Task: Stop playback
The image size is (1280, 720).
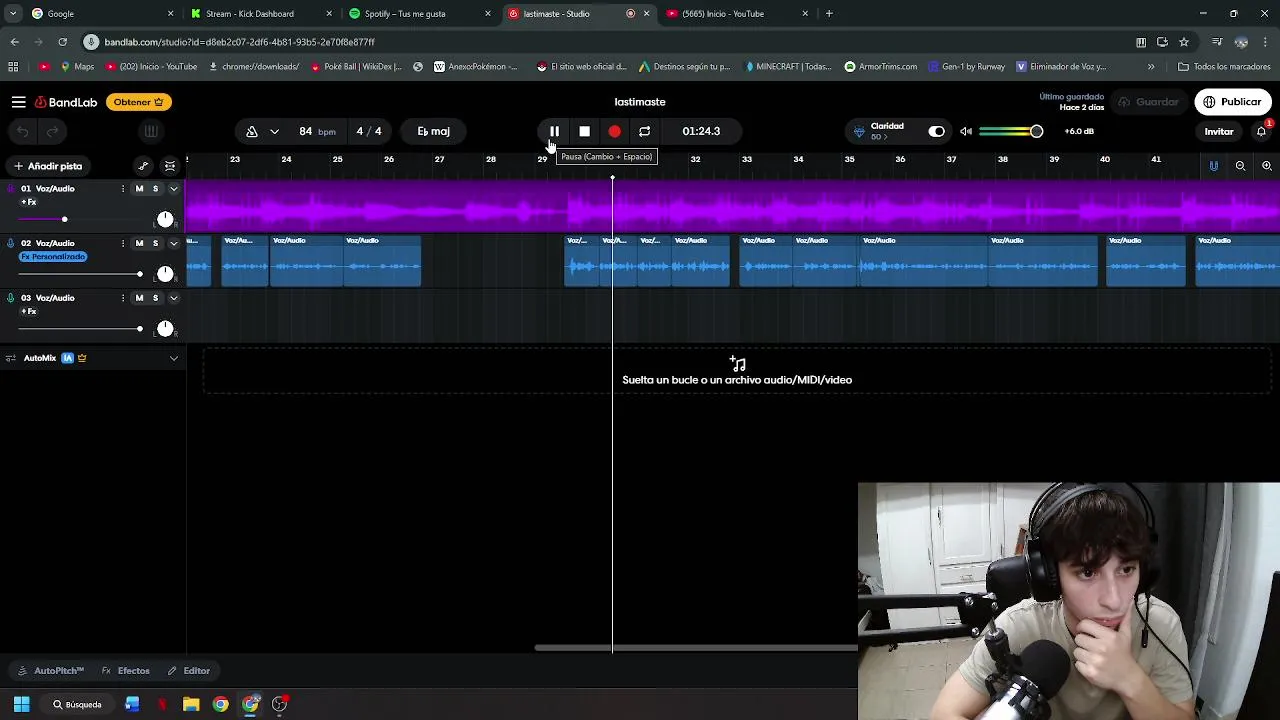Action: pos(584,131)
